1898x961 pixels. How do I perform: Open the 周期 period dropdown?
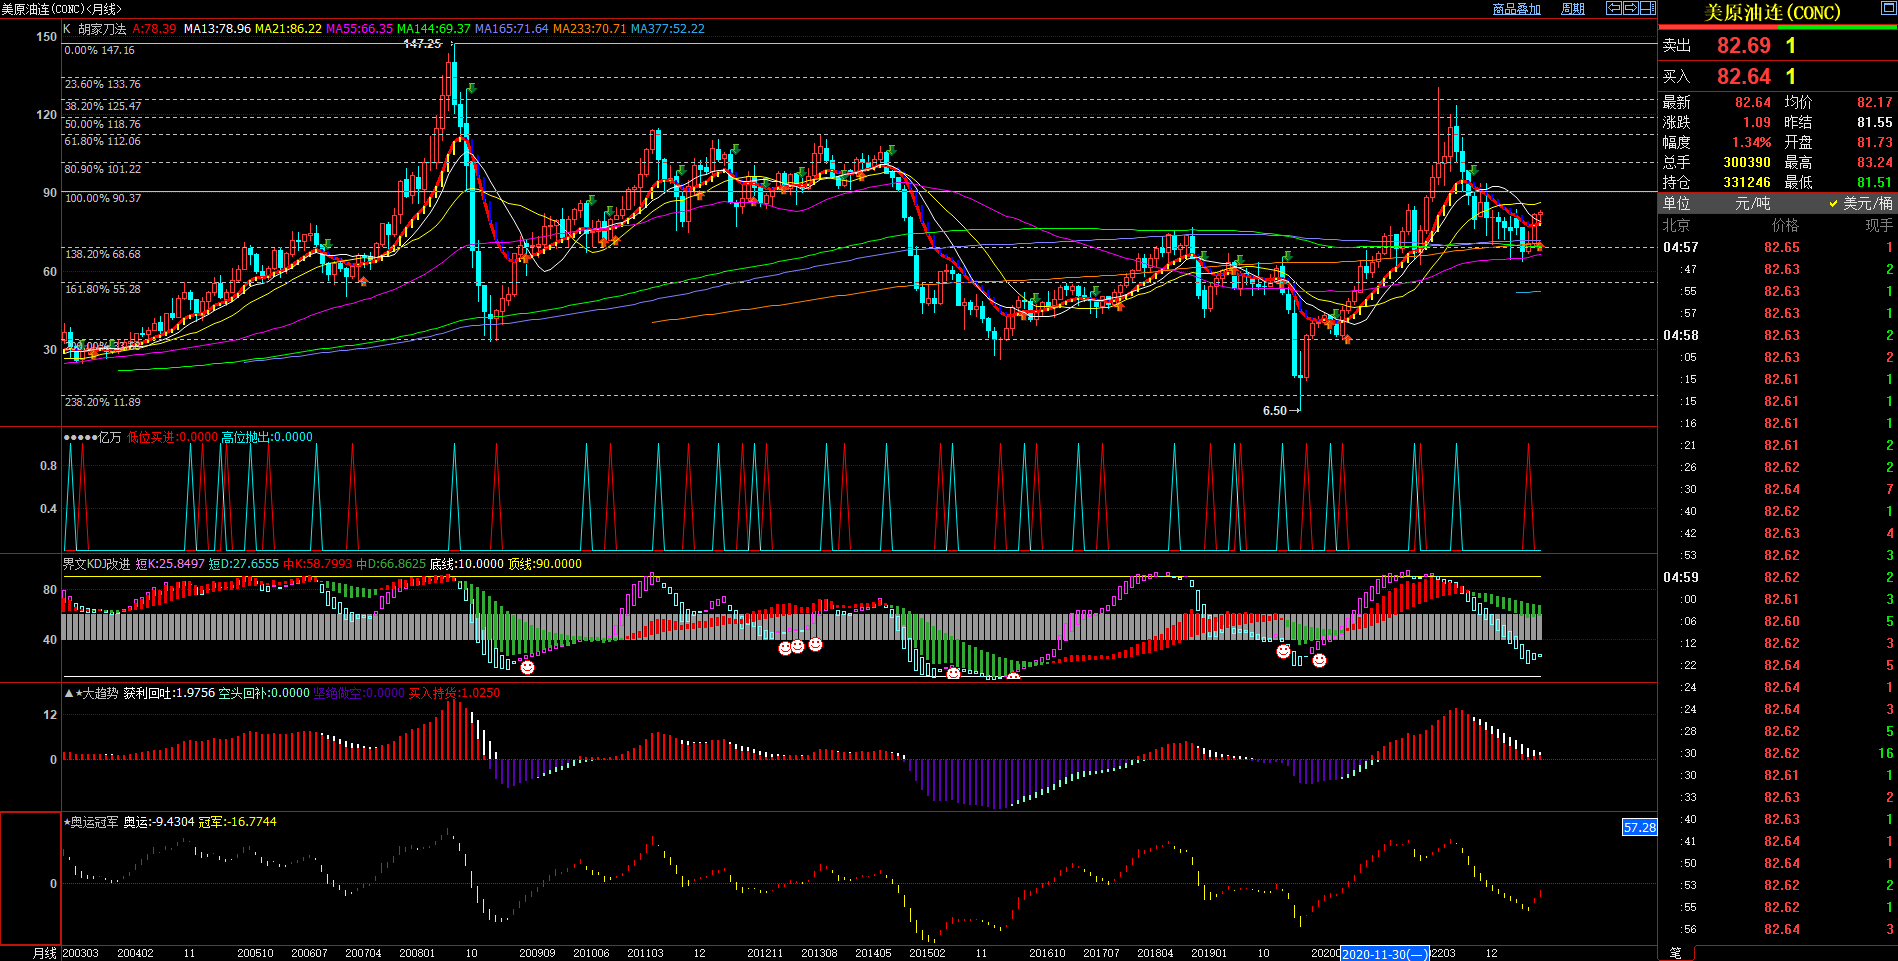tap(1573, 9)
